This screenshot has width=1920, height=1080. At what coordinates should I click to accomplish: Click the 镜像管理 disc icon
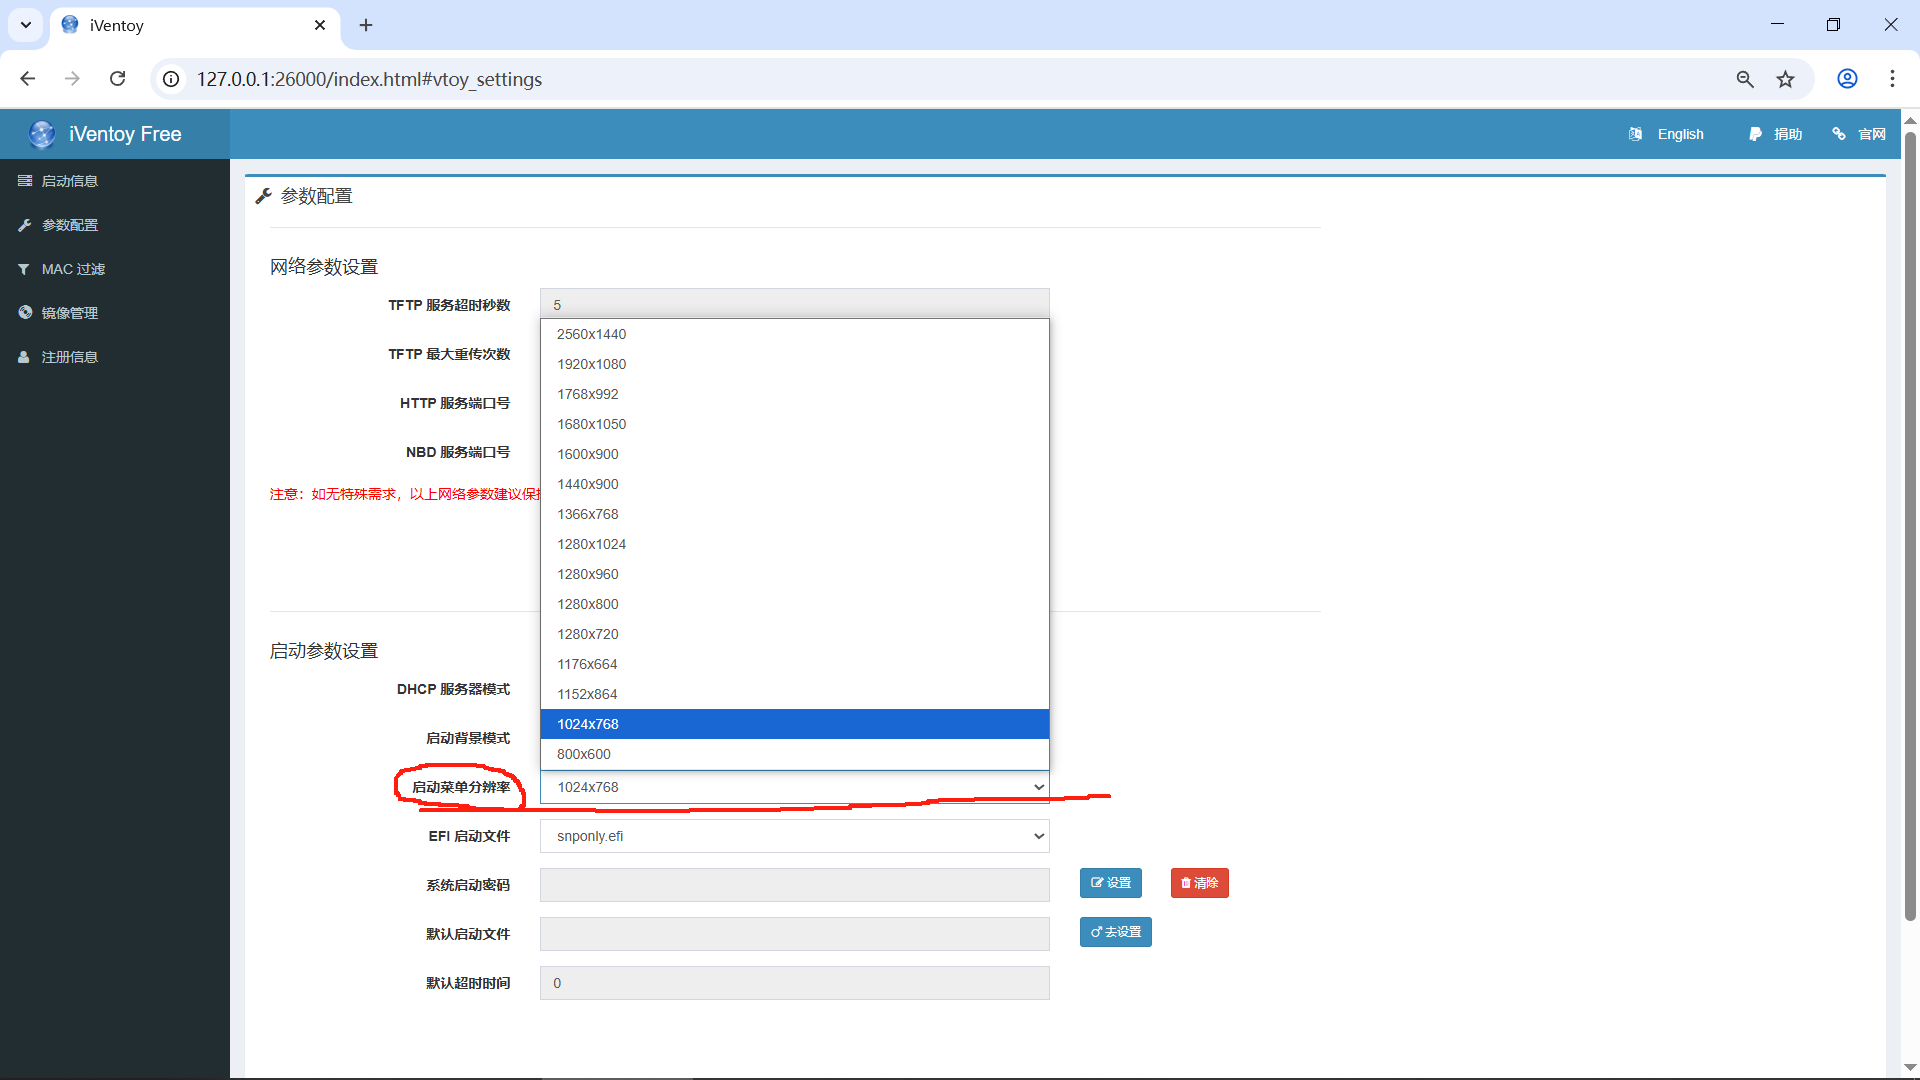(25, 313)
